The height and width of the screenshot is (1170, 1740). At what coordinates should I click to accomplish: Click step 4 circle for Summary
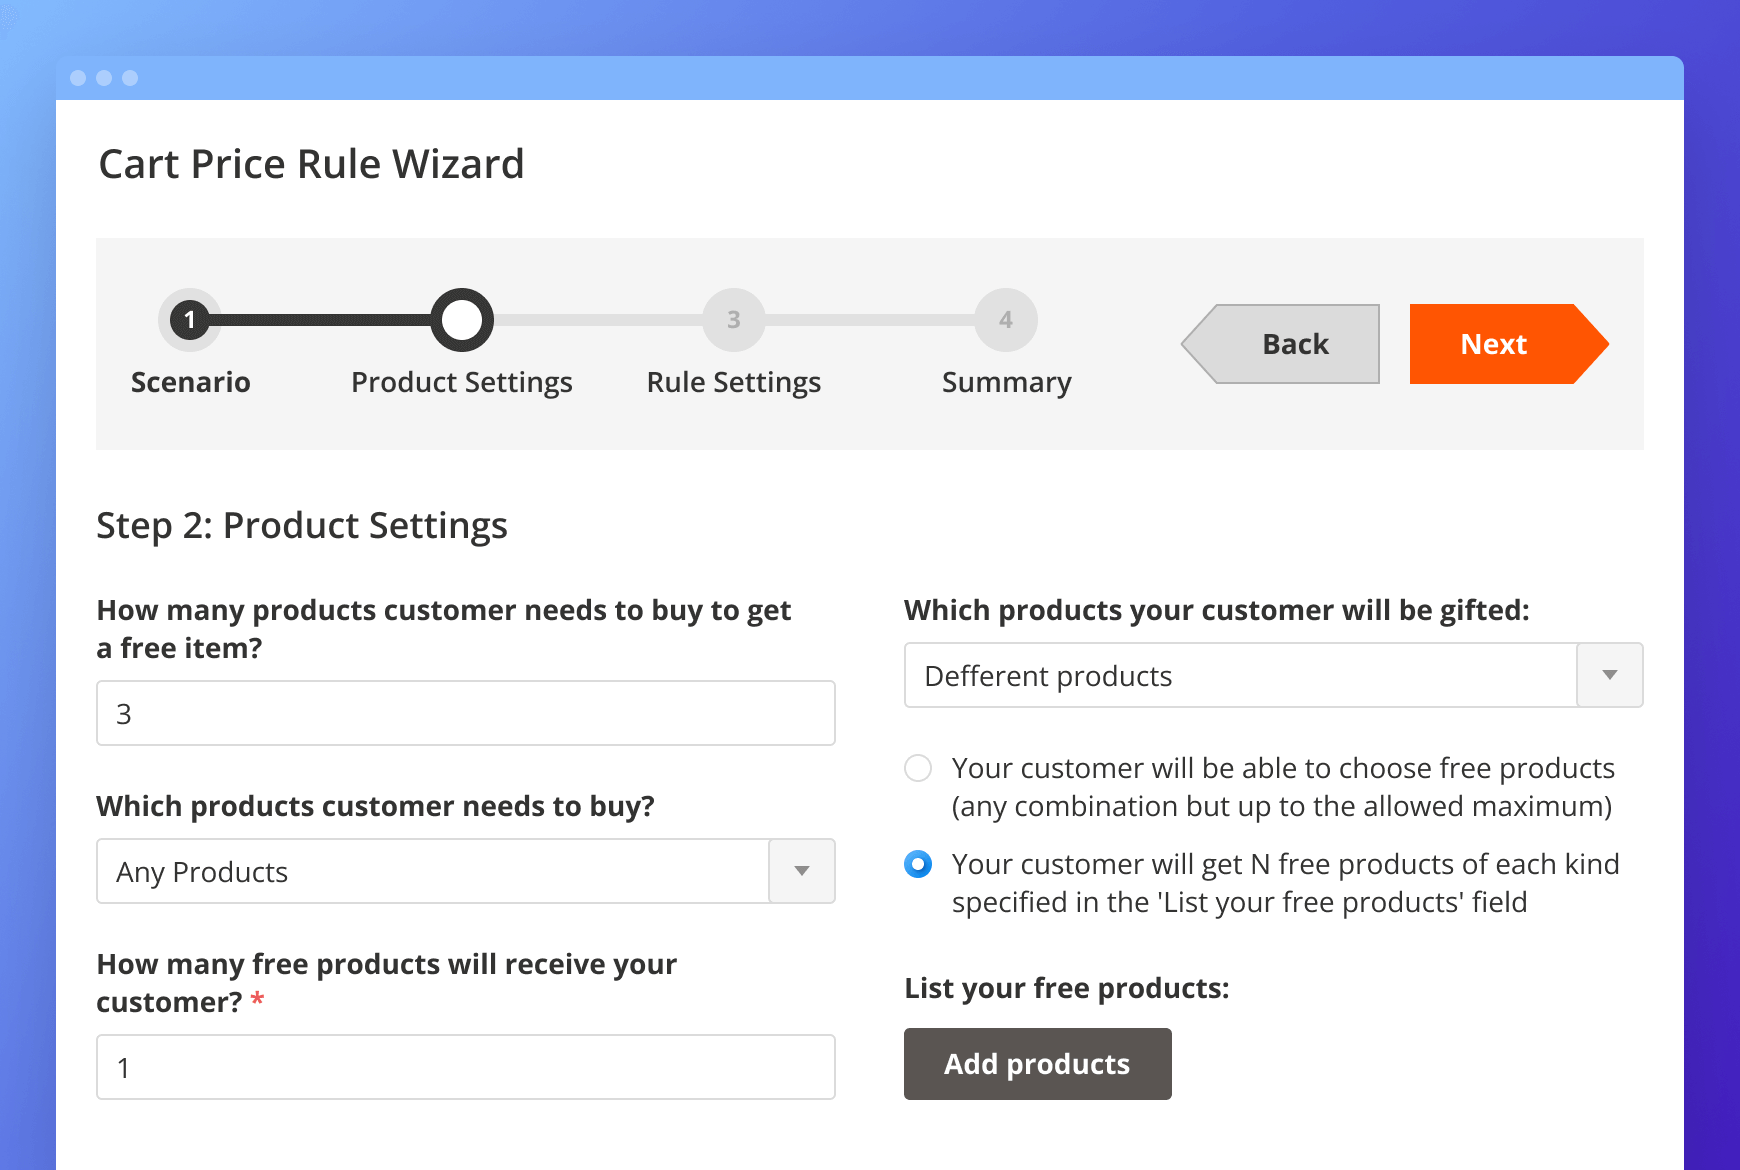point(1005,320)
